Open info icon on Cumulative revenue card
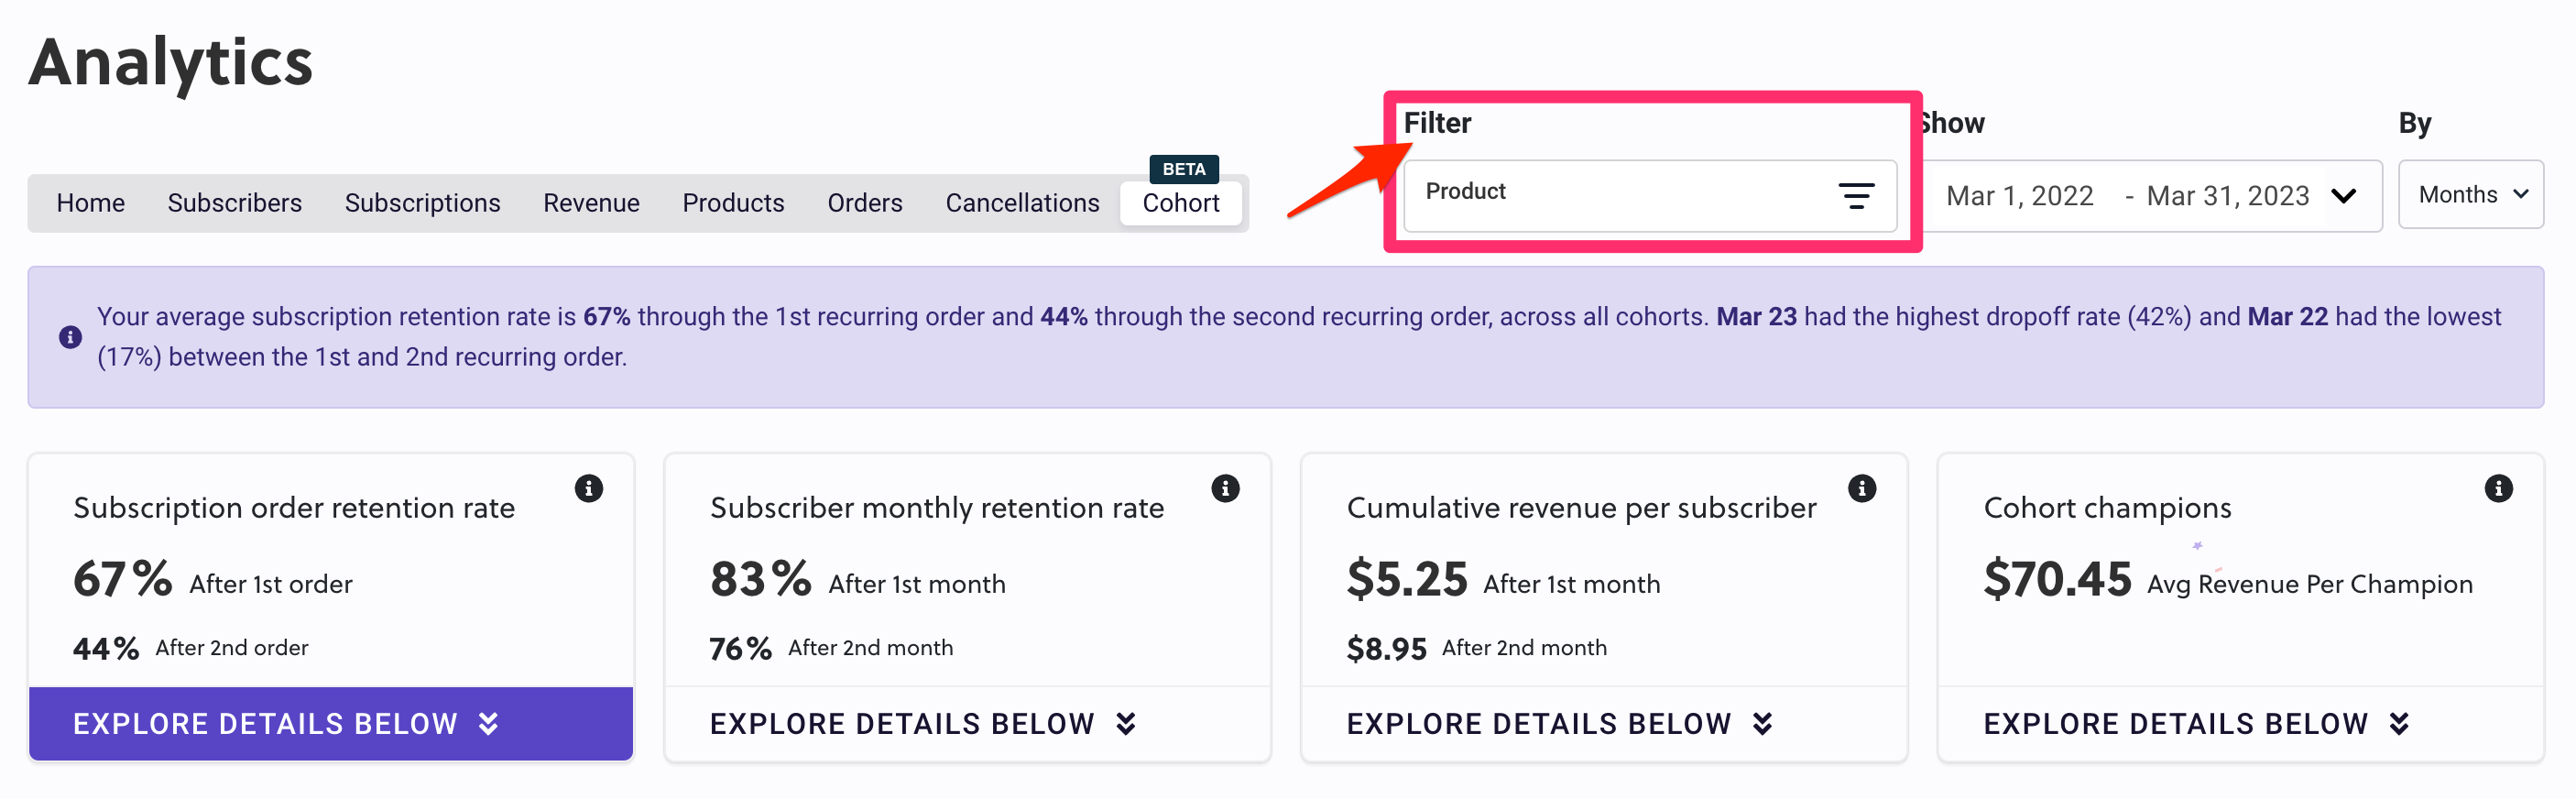 tap(1861, 488)
